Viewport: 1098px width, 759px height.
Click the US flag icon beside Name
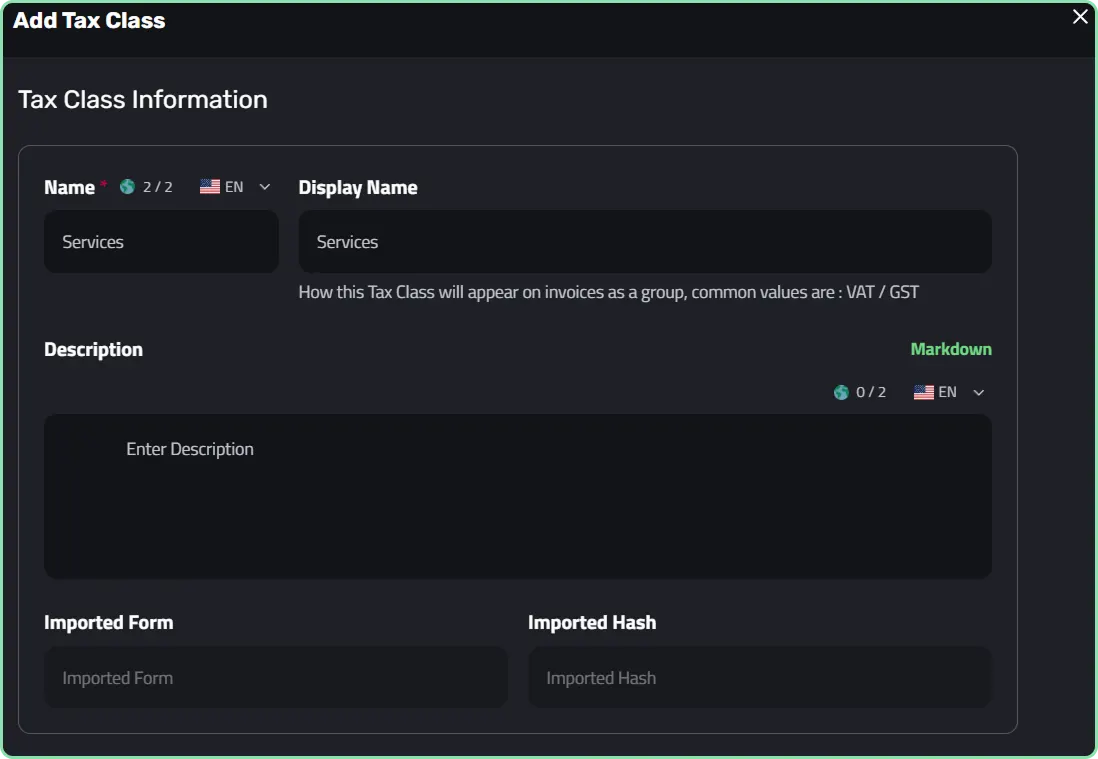[209, 186]
